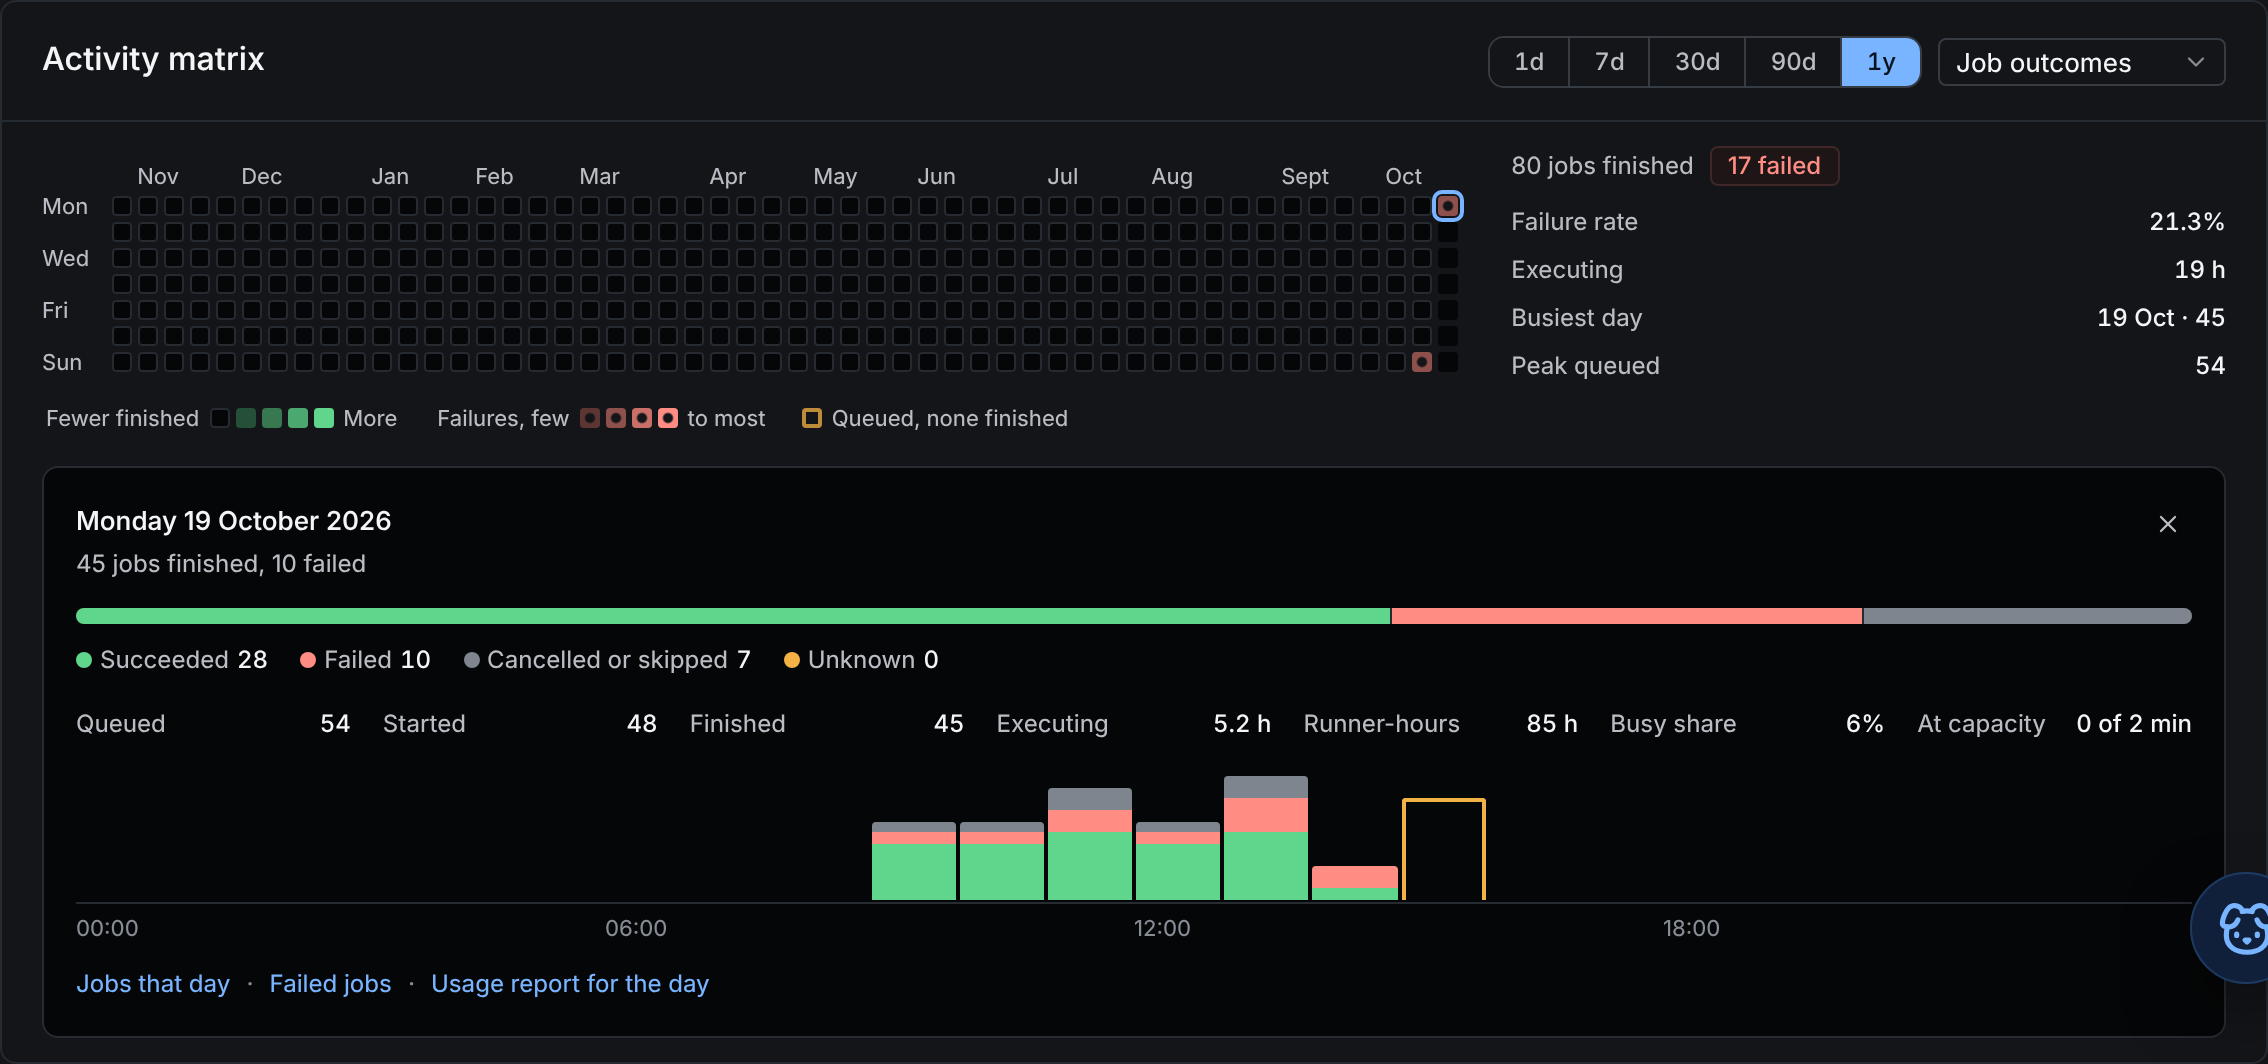Switch range to 1d
The image size is (2268, 1064).
(x=1529, y=62)
